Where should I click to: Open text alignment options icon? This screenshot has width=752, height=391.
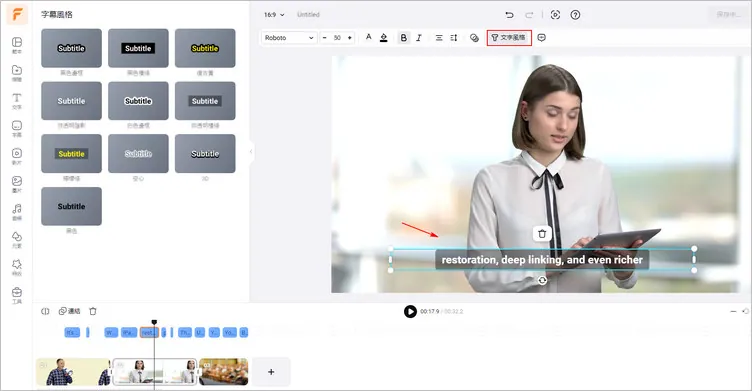pos(439,37)
